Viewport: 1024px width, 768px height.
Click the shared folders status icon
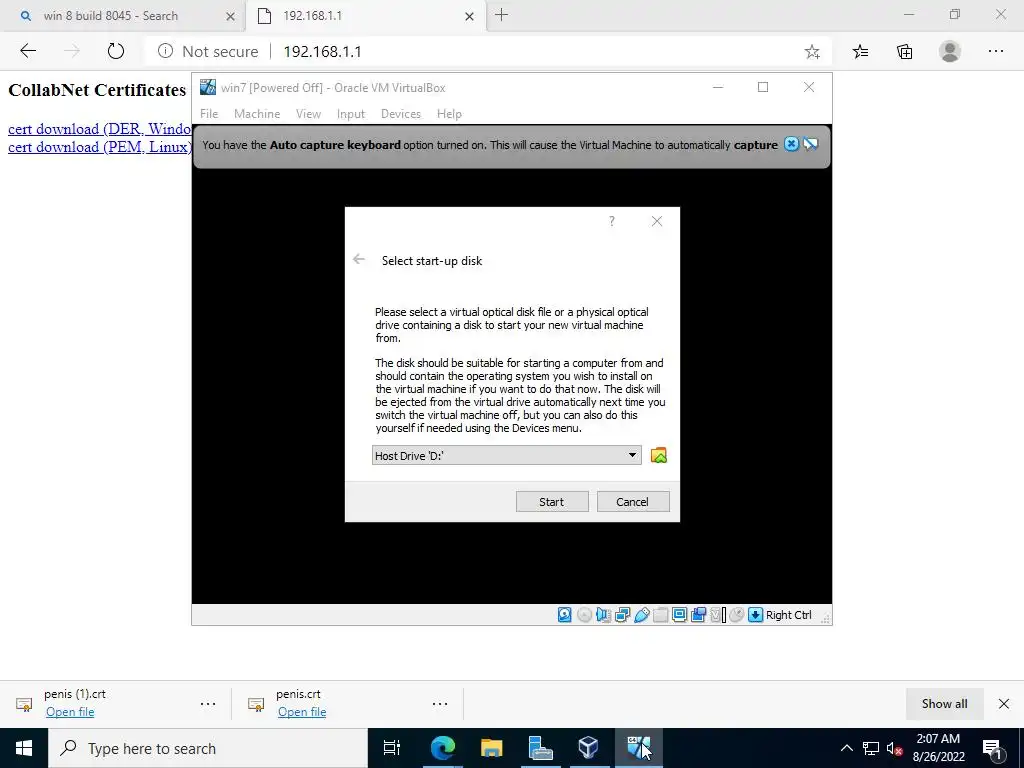[660, 615]
